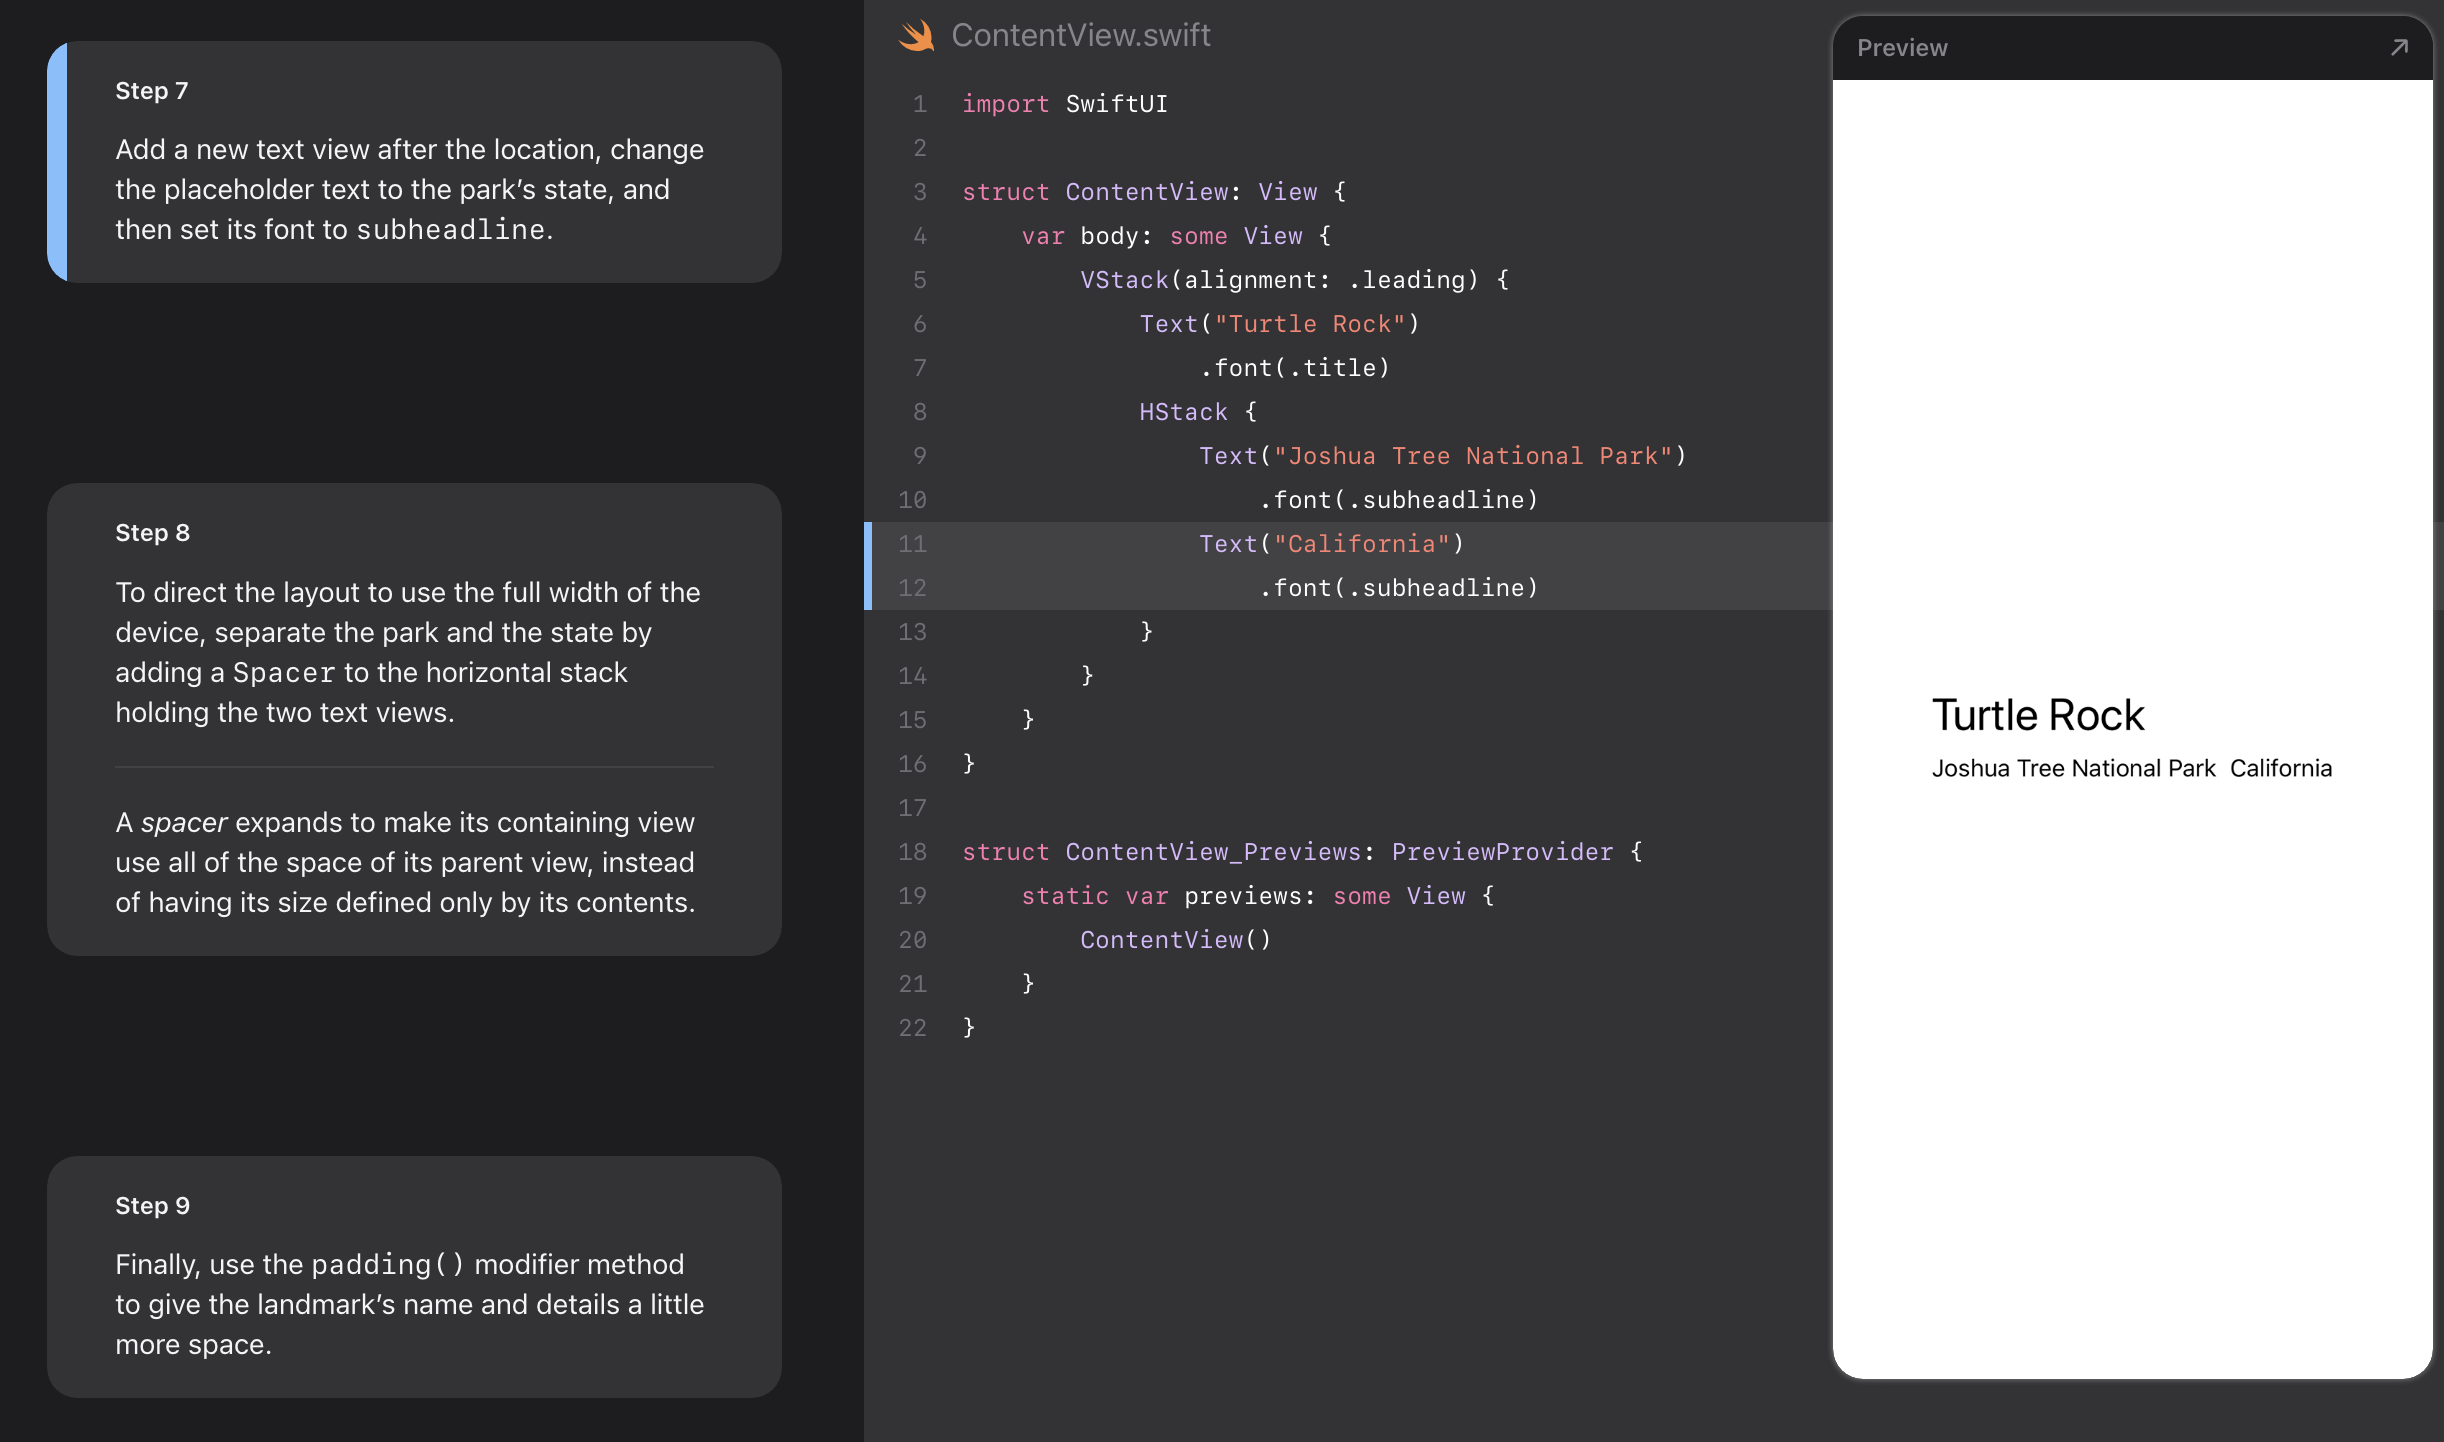Image resolution: width=2444 pixels, height=1442 pixels.
Task: Click the import SwiftUI code line
Action: [1064, 104]
